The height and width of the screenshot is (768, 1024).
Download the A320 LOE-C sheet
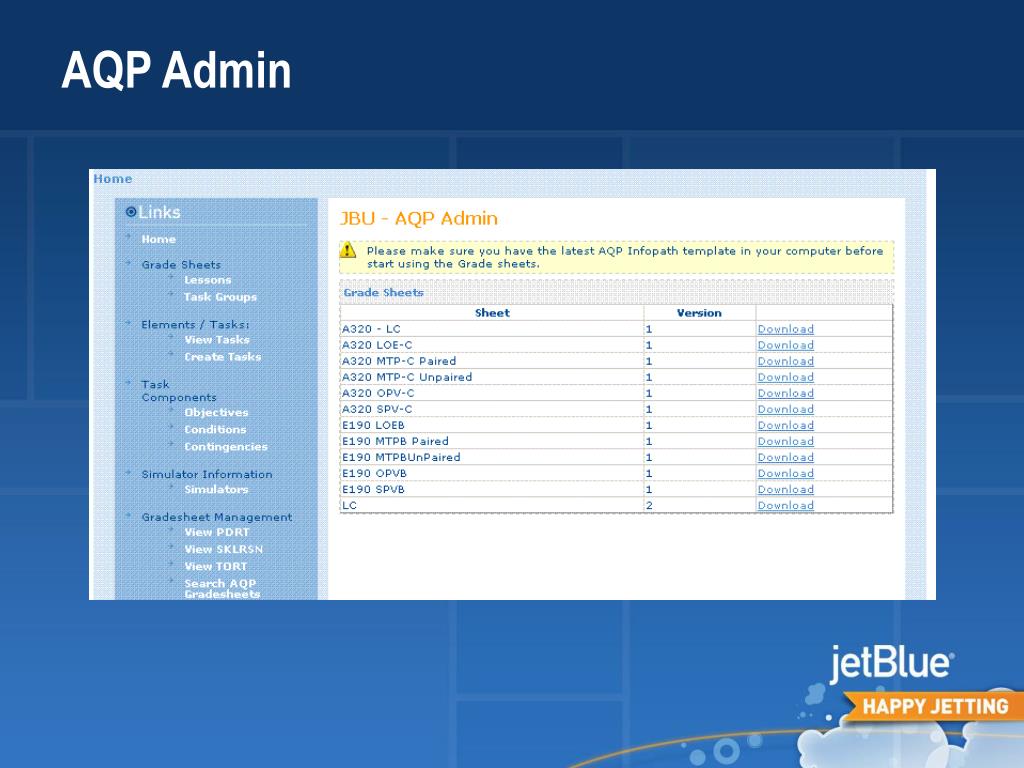pos(786,345)
